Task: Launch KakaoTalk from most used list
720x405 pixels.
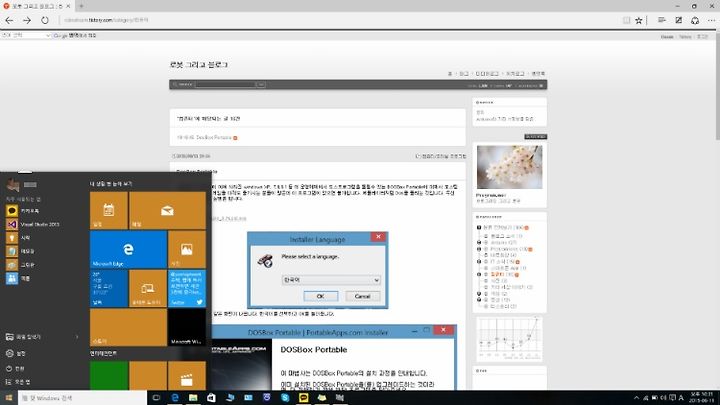Action: (x=23, y=211)
